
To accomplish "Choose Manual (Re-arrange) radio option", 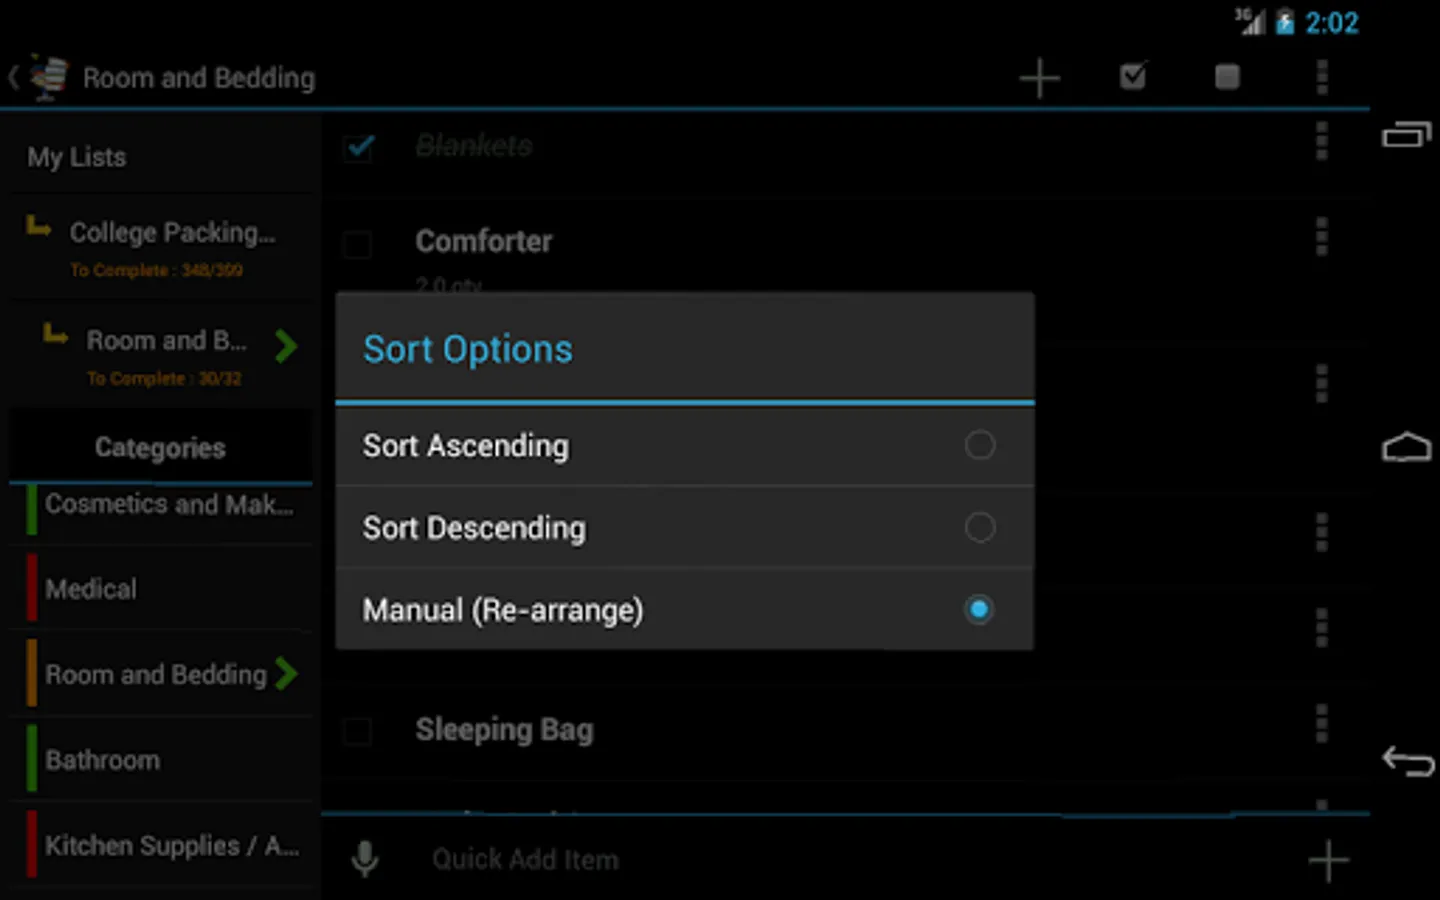I will [979, 609].
